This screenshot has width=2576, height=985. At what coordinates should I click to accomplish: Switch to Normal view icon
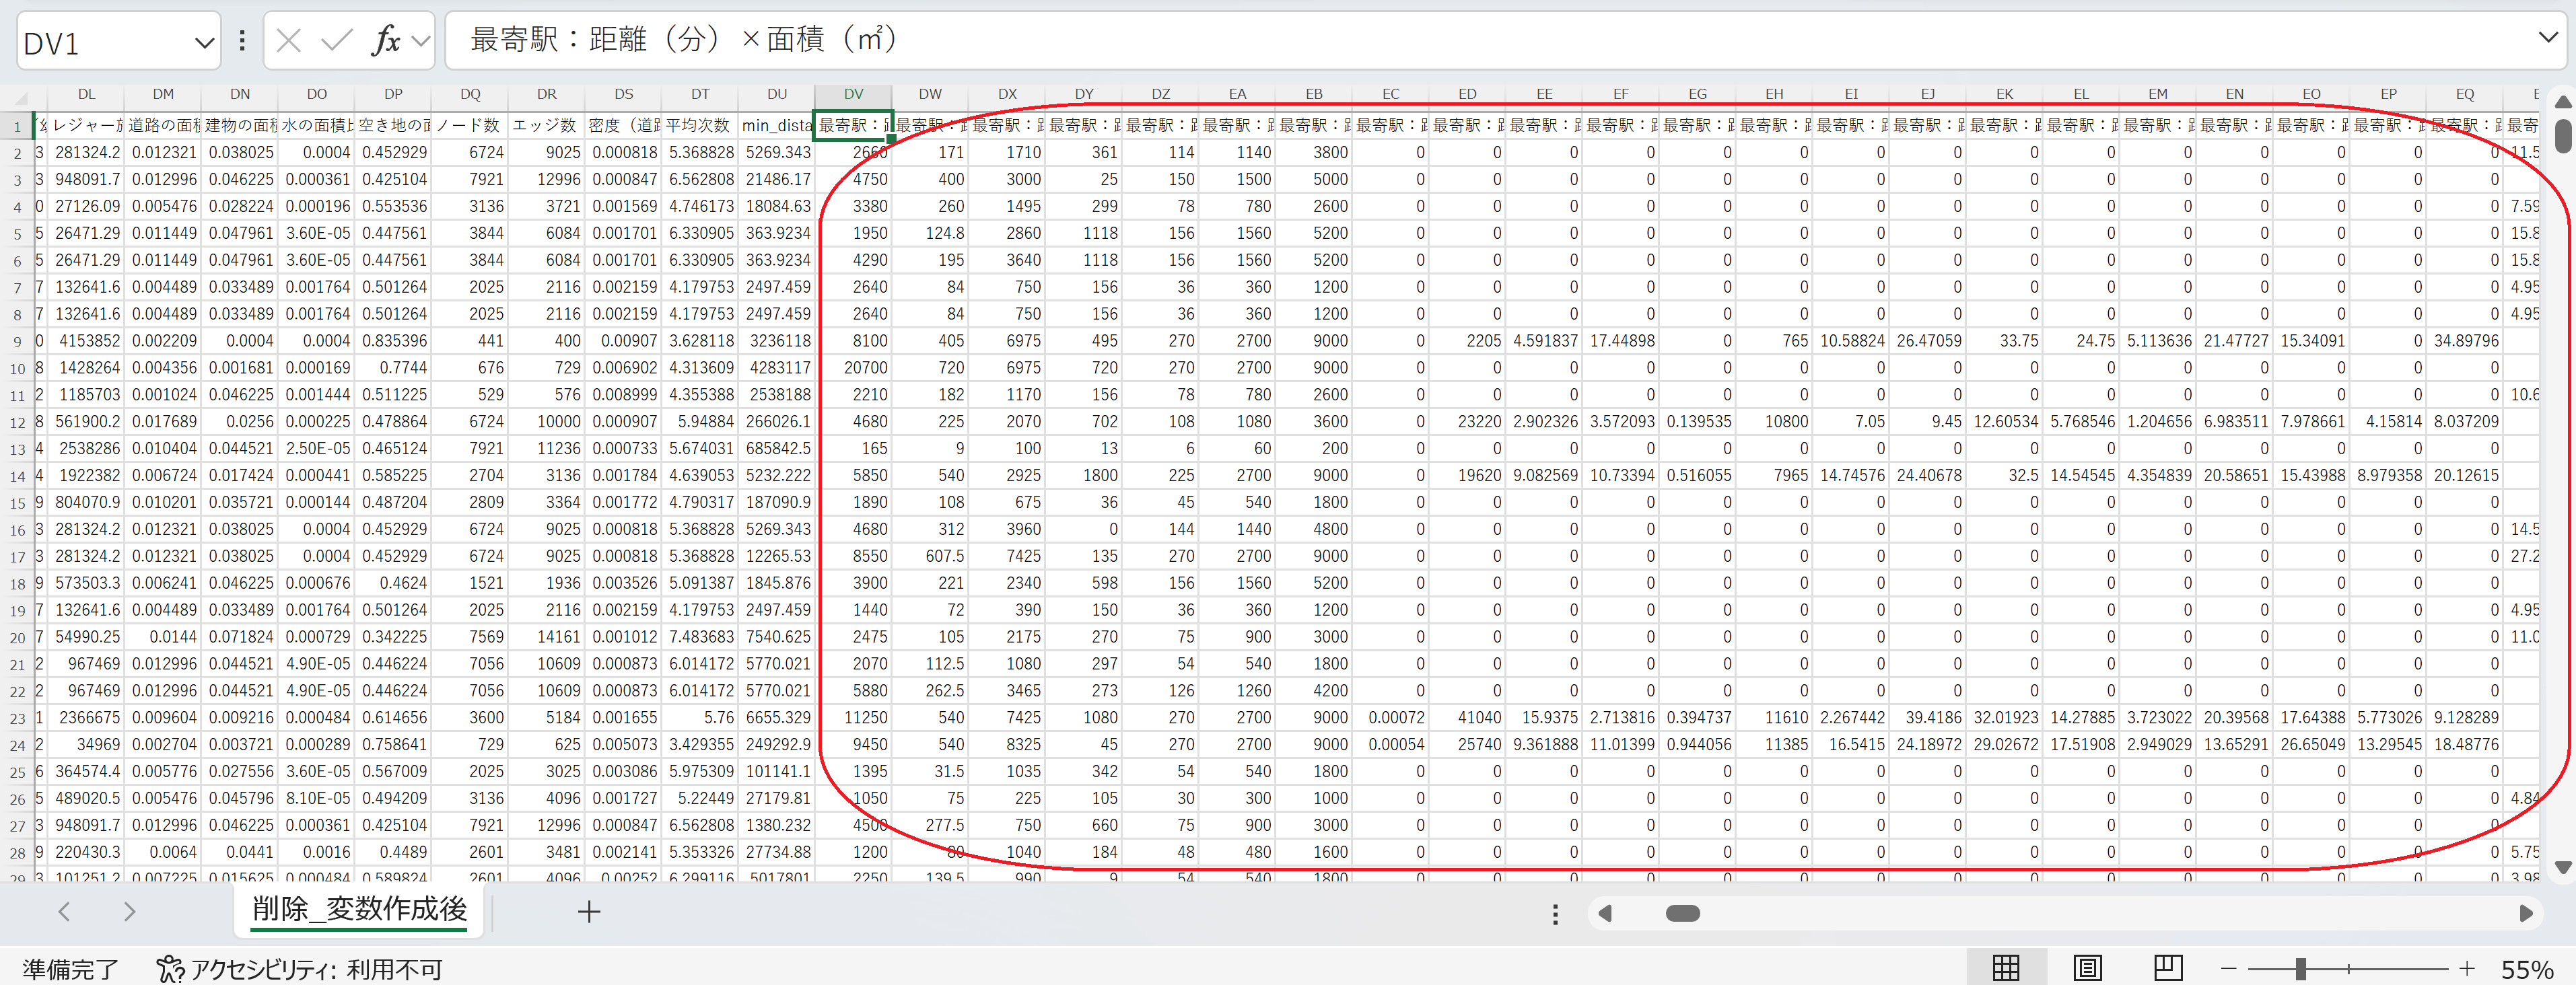2006,968
